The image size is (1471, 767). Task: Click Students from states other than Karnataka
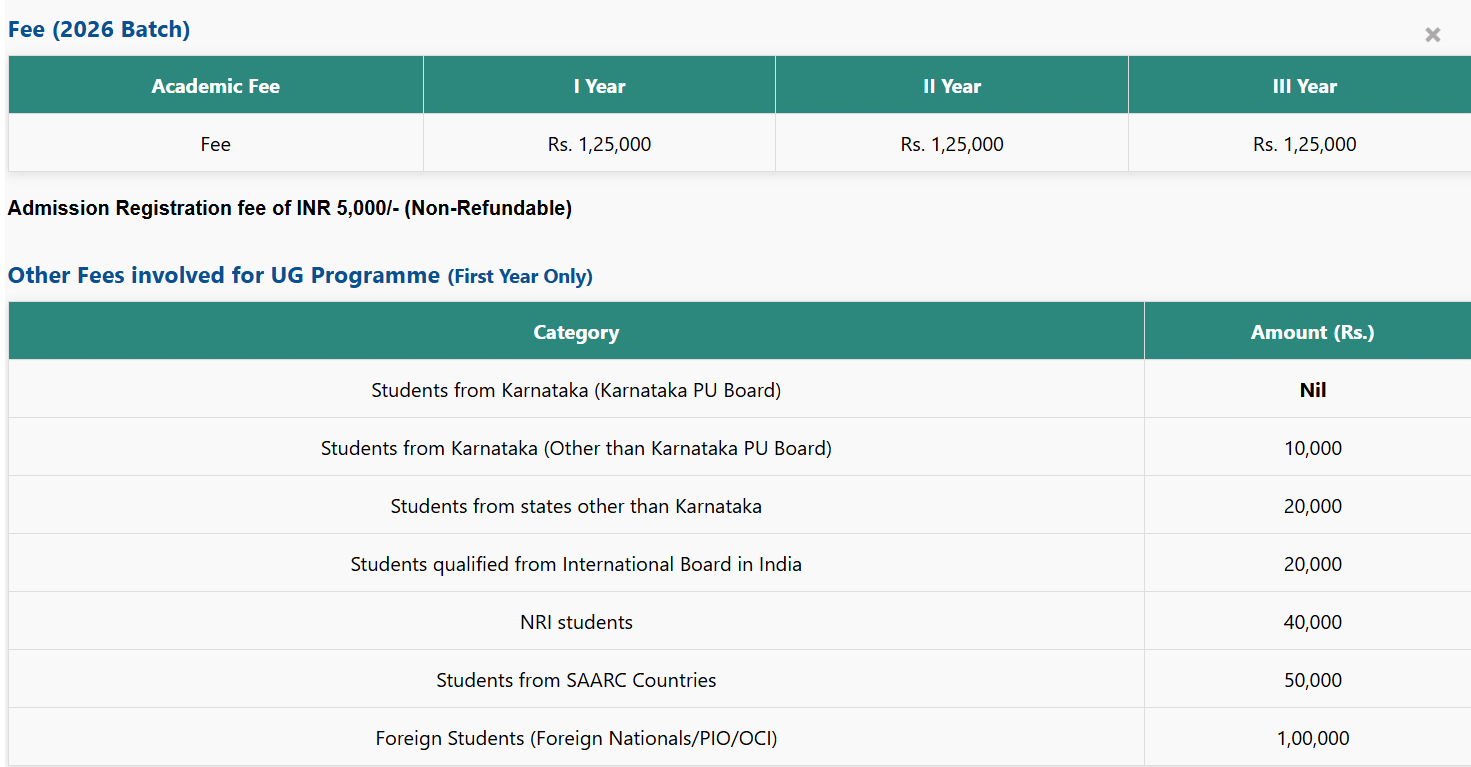pyautogui.click(x=576, y=506)
